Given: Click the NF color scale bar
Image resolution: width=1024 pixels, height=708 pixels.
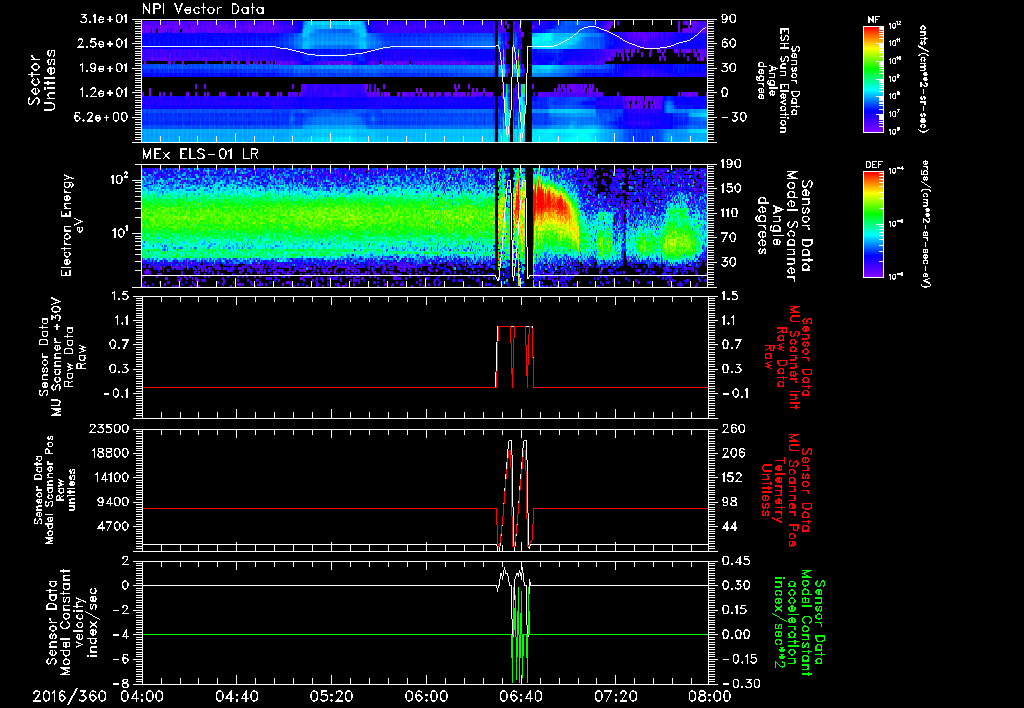Looking at the screenshot, I should [874, 79].
